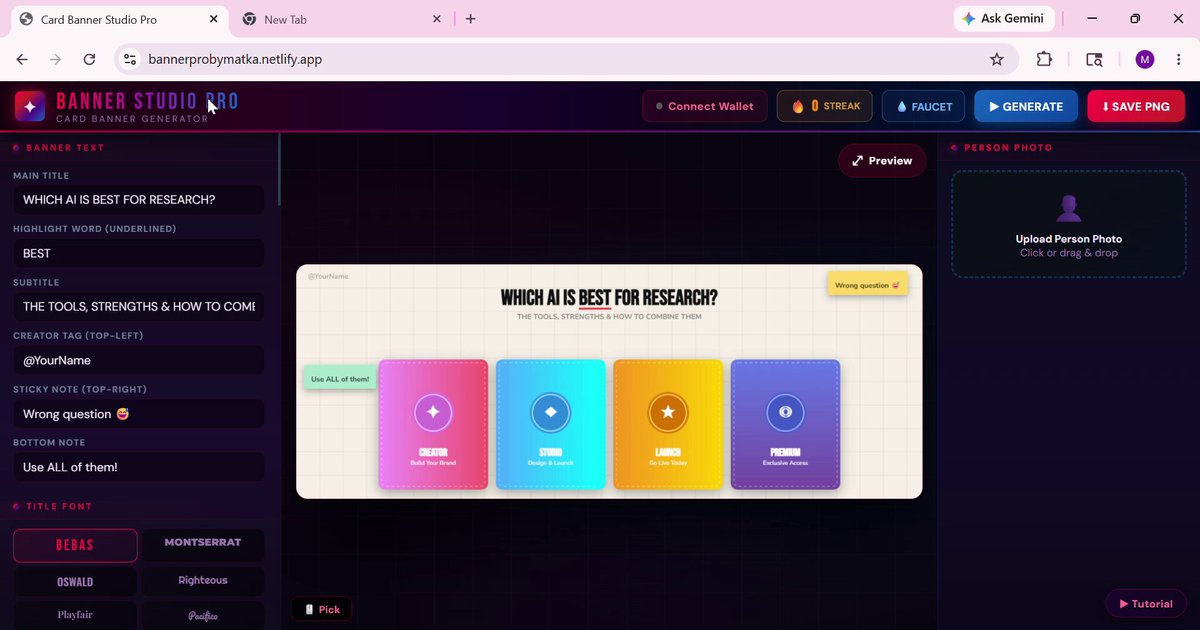
Task: Close the New Tab tab
Action: (x=437, y=19)
